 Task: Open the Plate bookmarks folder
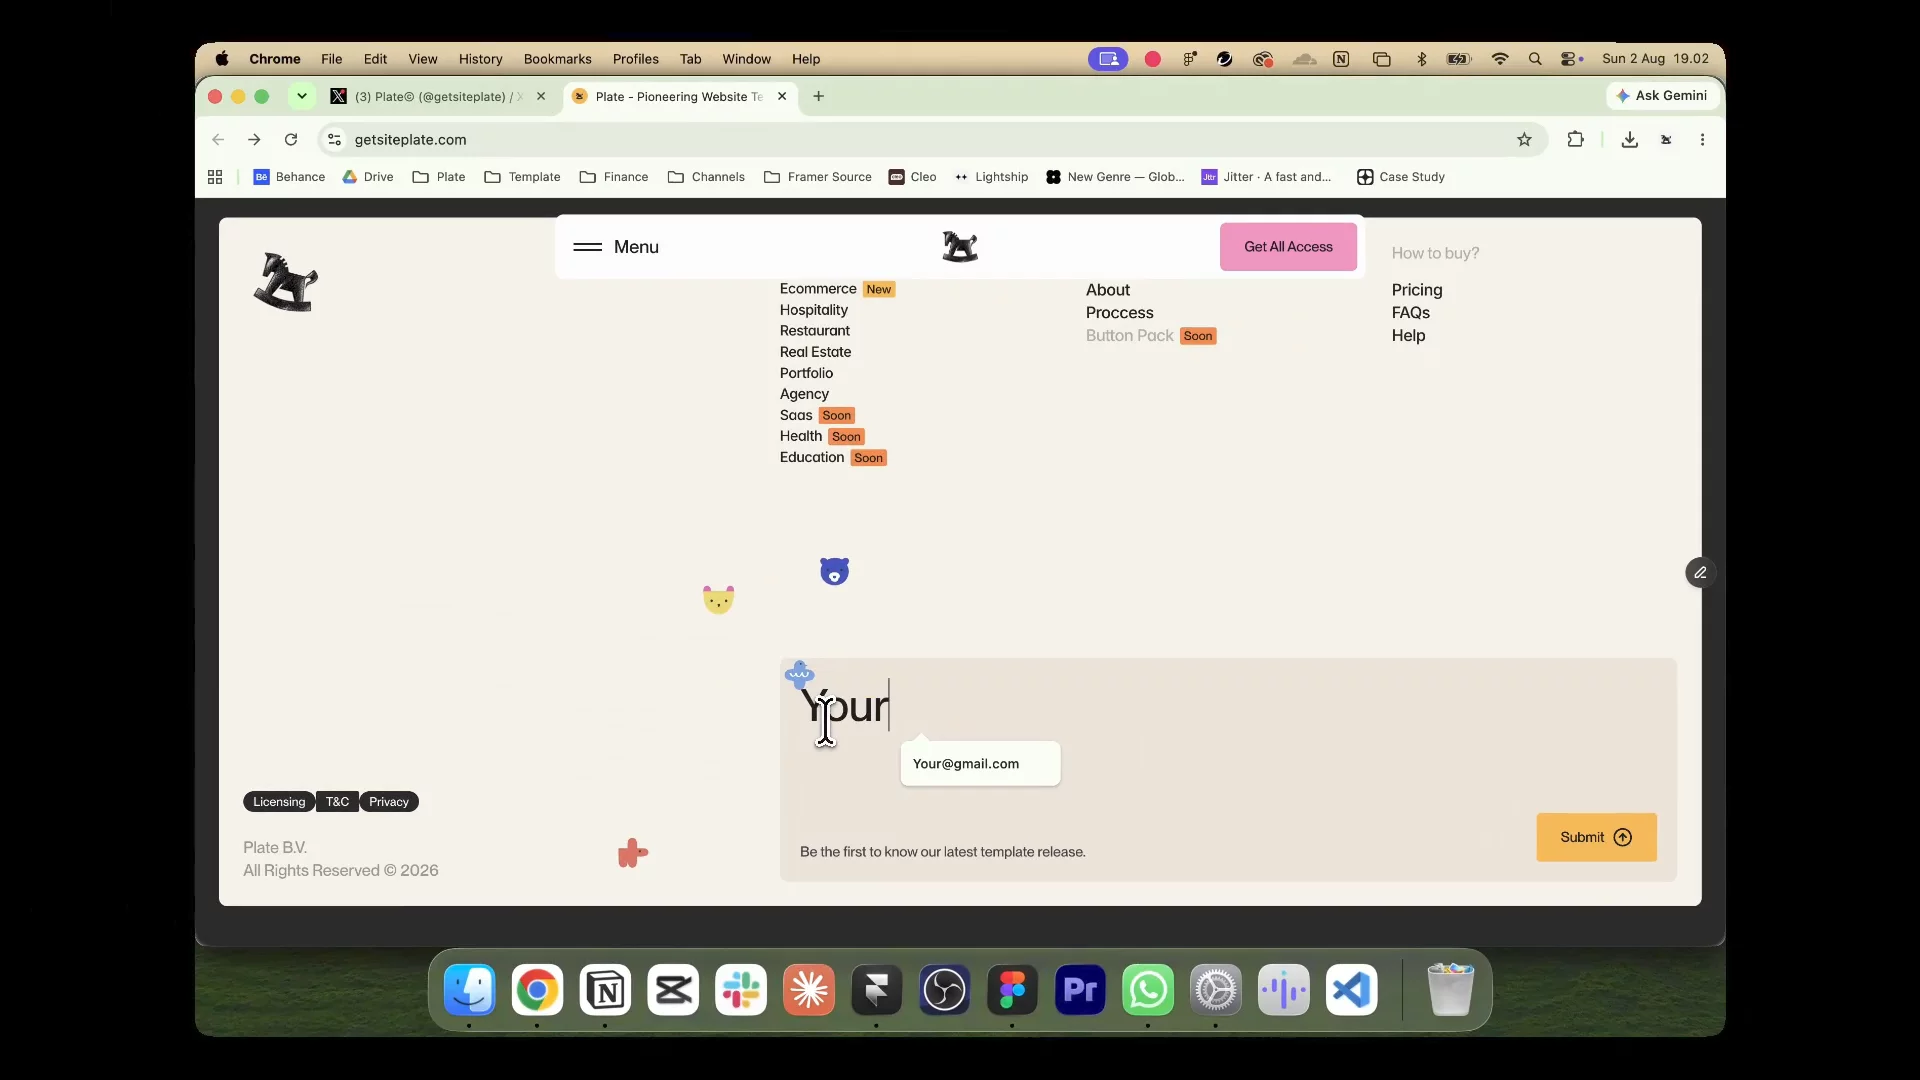[x=439, y=177]
